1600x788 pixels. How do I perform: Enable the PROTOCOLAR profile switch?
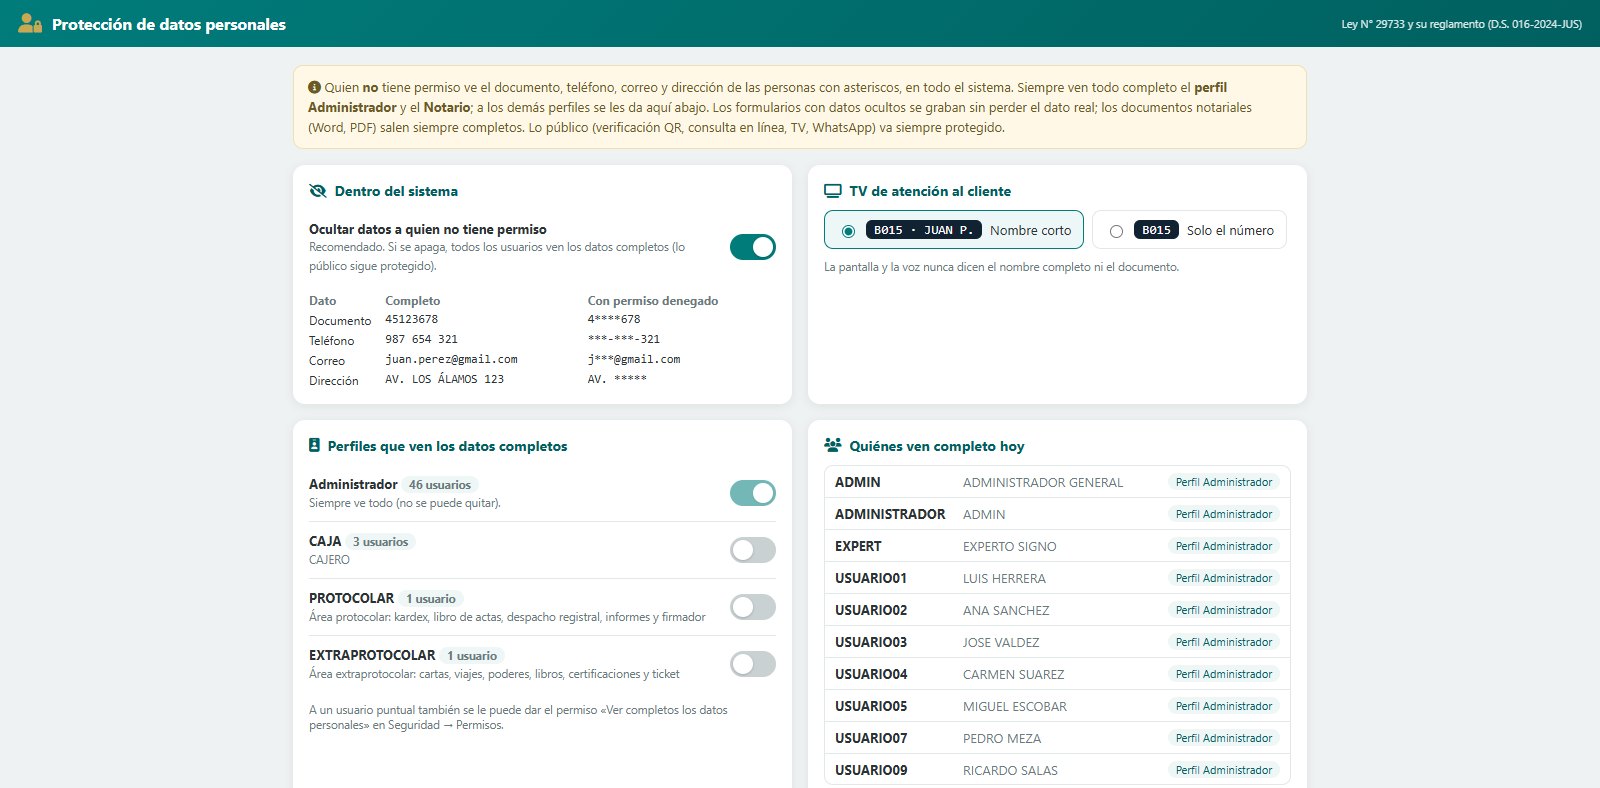[x=753, y=607]
